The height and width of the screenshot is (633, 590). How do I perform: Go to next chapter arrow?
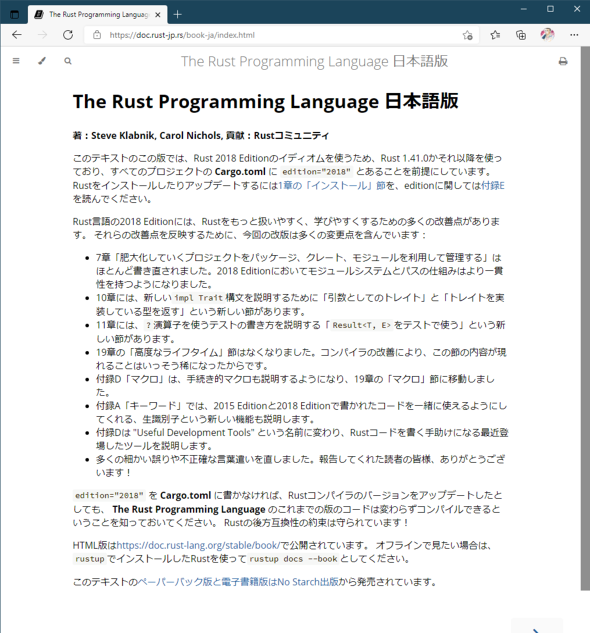tap(536, 628)
